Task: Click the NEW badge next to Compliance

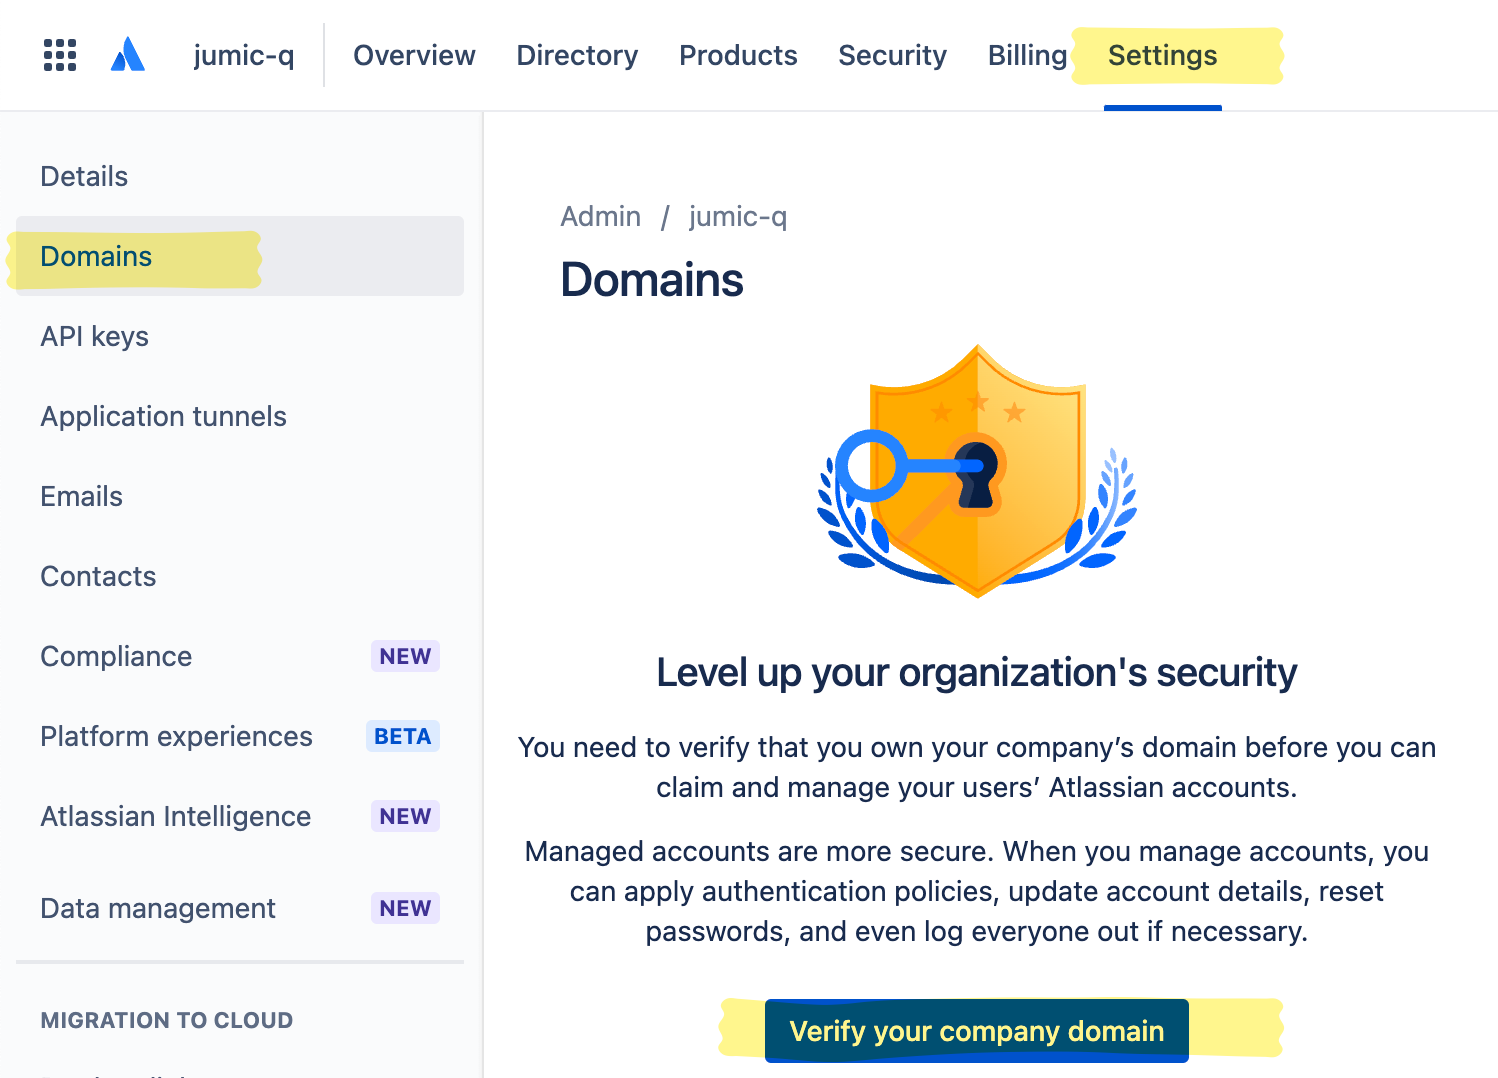Action: tap(405, 656)
